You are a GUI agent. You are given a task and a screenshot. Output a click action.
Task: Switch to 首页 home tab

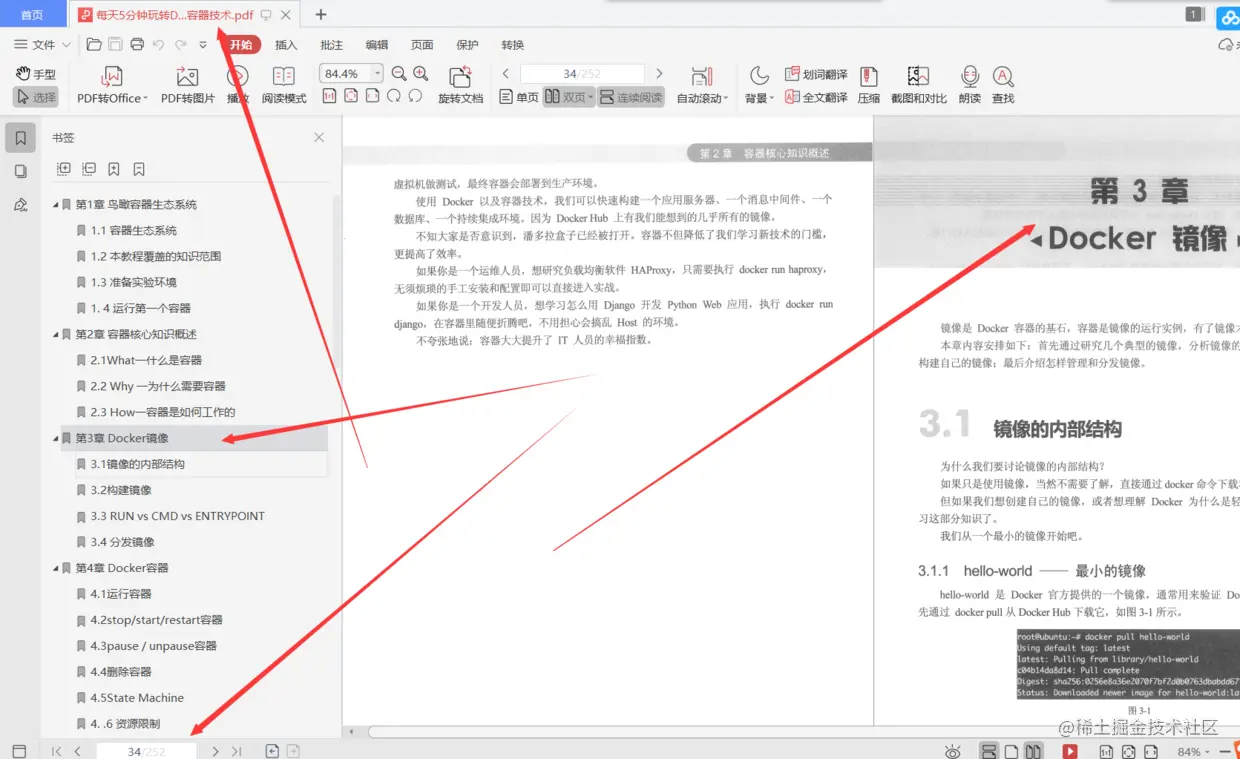click(32, 14)
